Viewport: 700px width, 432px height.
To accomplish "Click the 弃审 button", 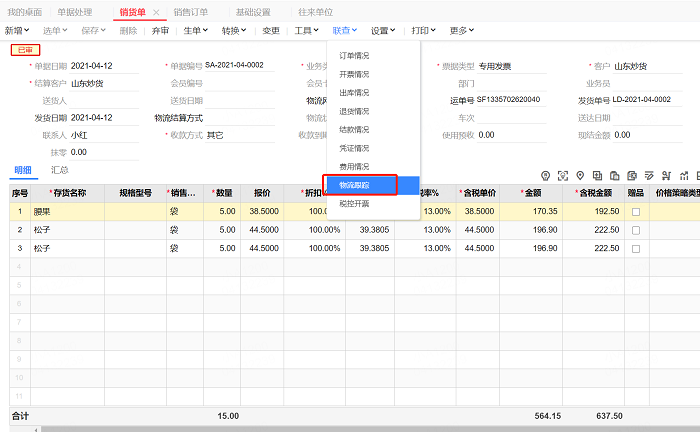I will point(160,31).
